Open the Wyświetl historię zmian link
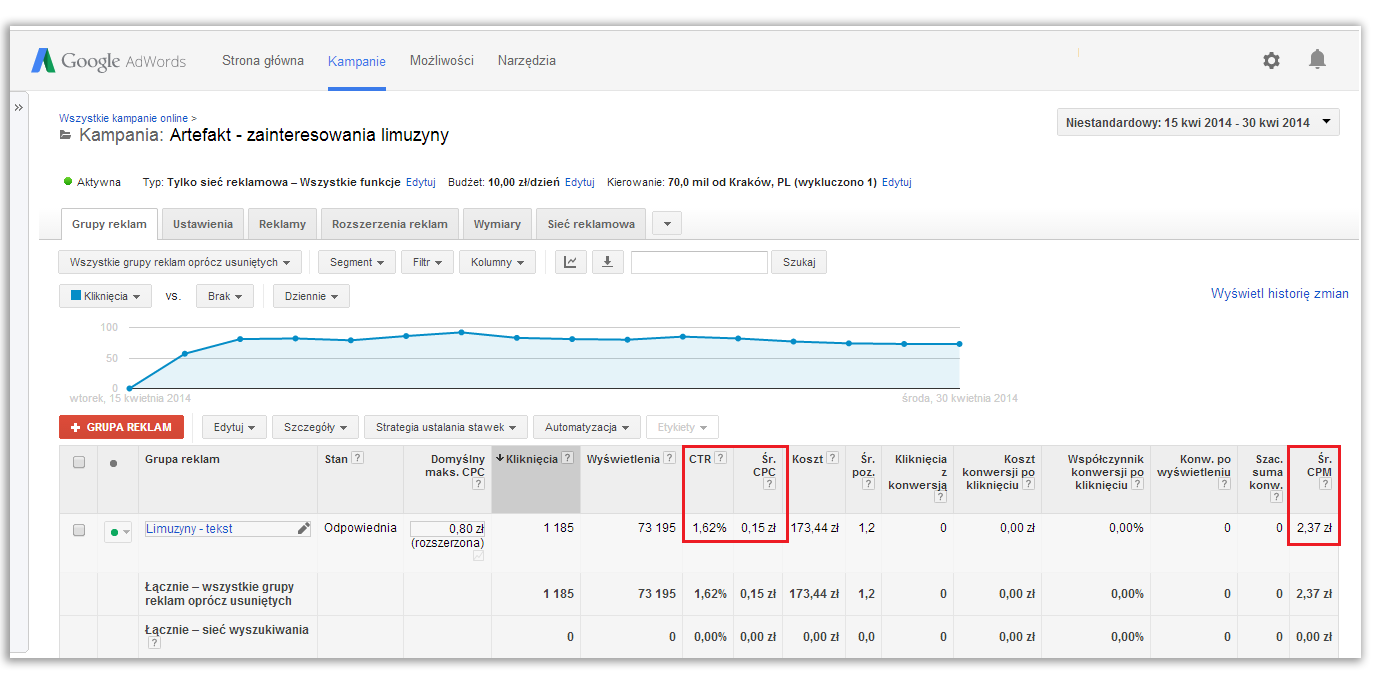Screen dimensions: 1374x673 pyautogui.click(x=1280, y=294)
